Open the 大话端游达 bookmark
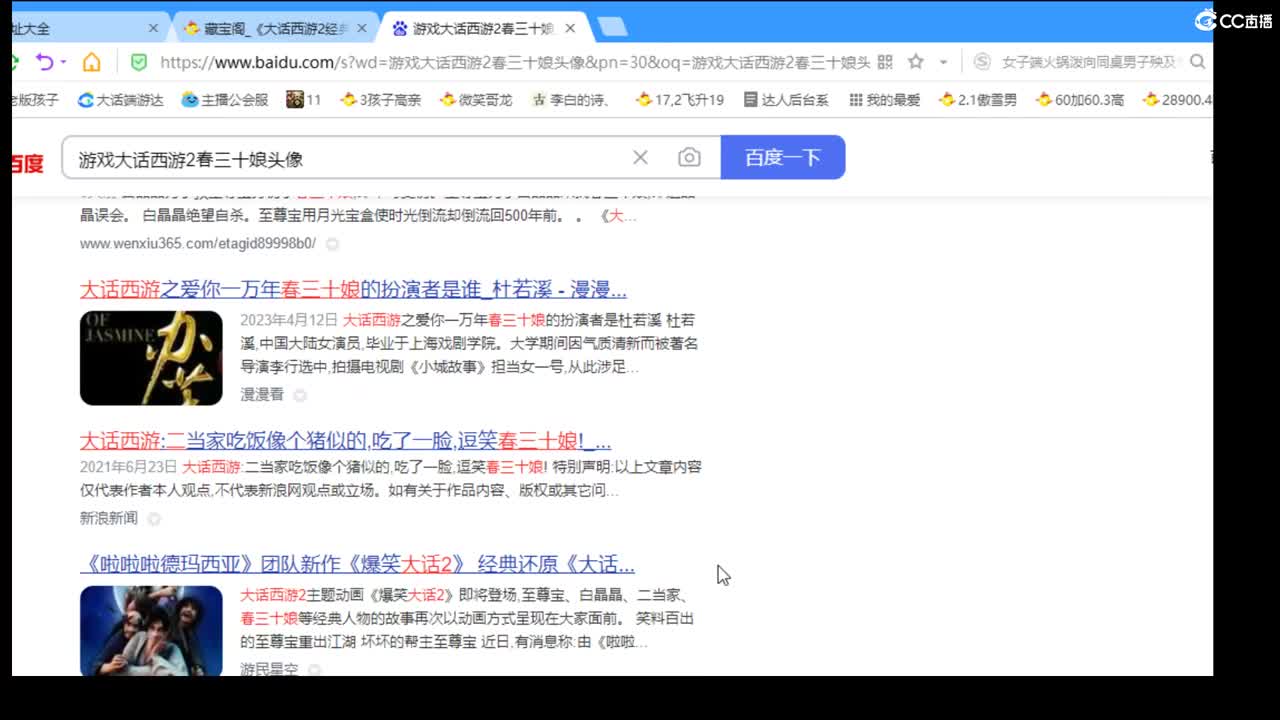 tap(121, 100)
